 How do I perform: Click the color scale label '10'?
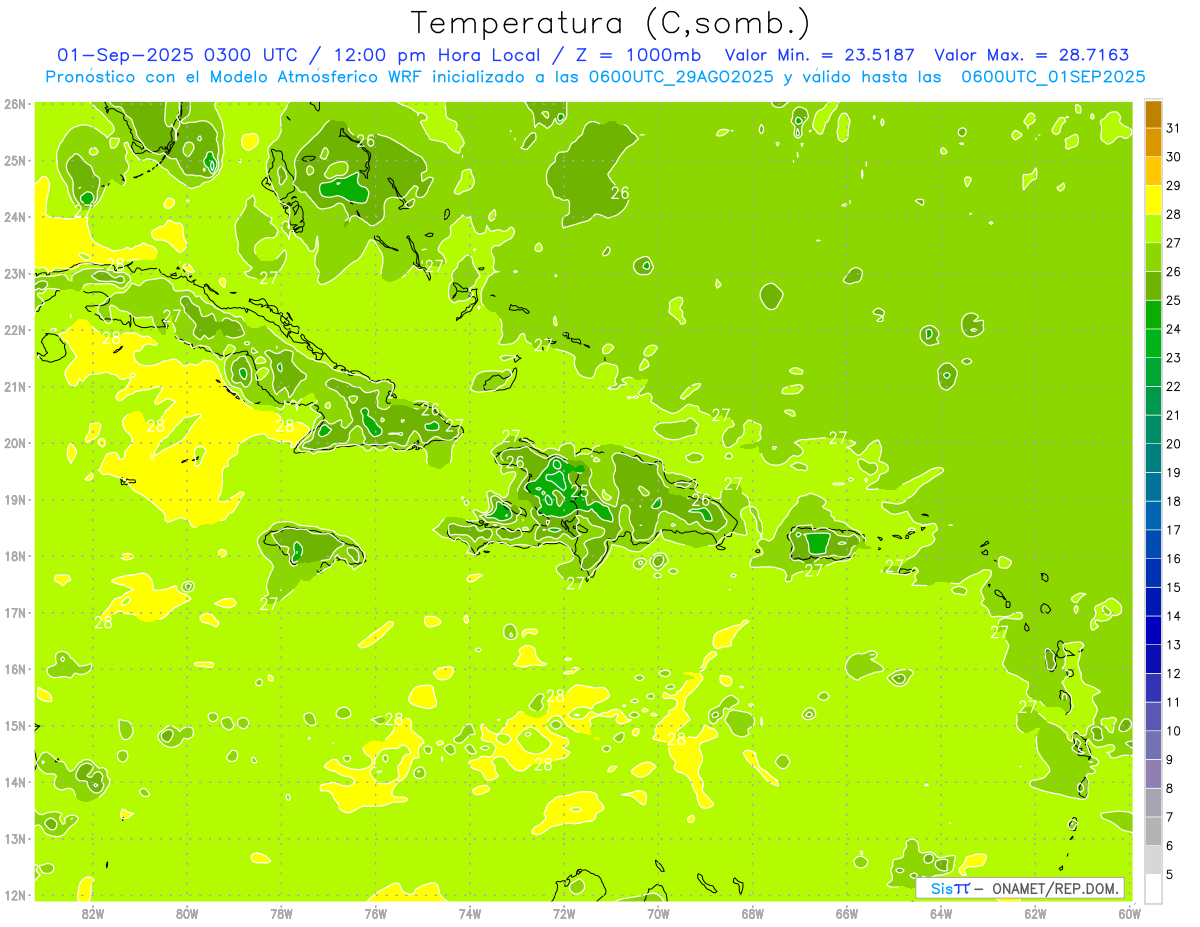1173,731
